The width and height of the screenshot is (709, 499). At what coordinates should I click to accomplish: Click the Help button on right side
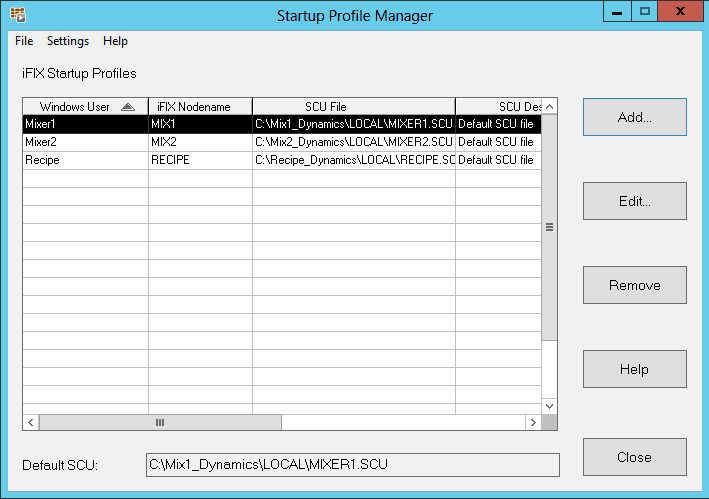click(x=634, y=369)
